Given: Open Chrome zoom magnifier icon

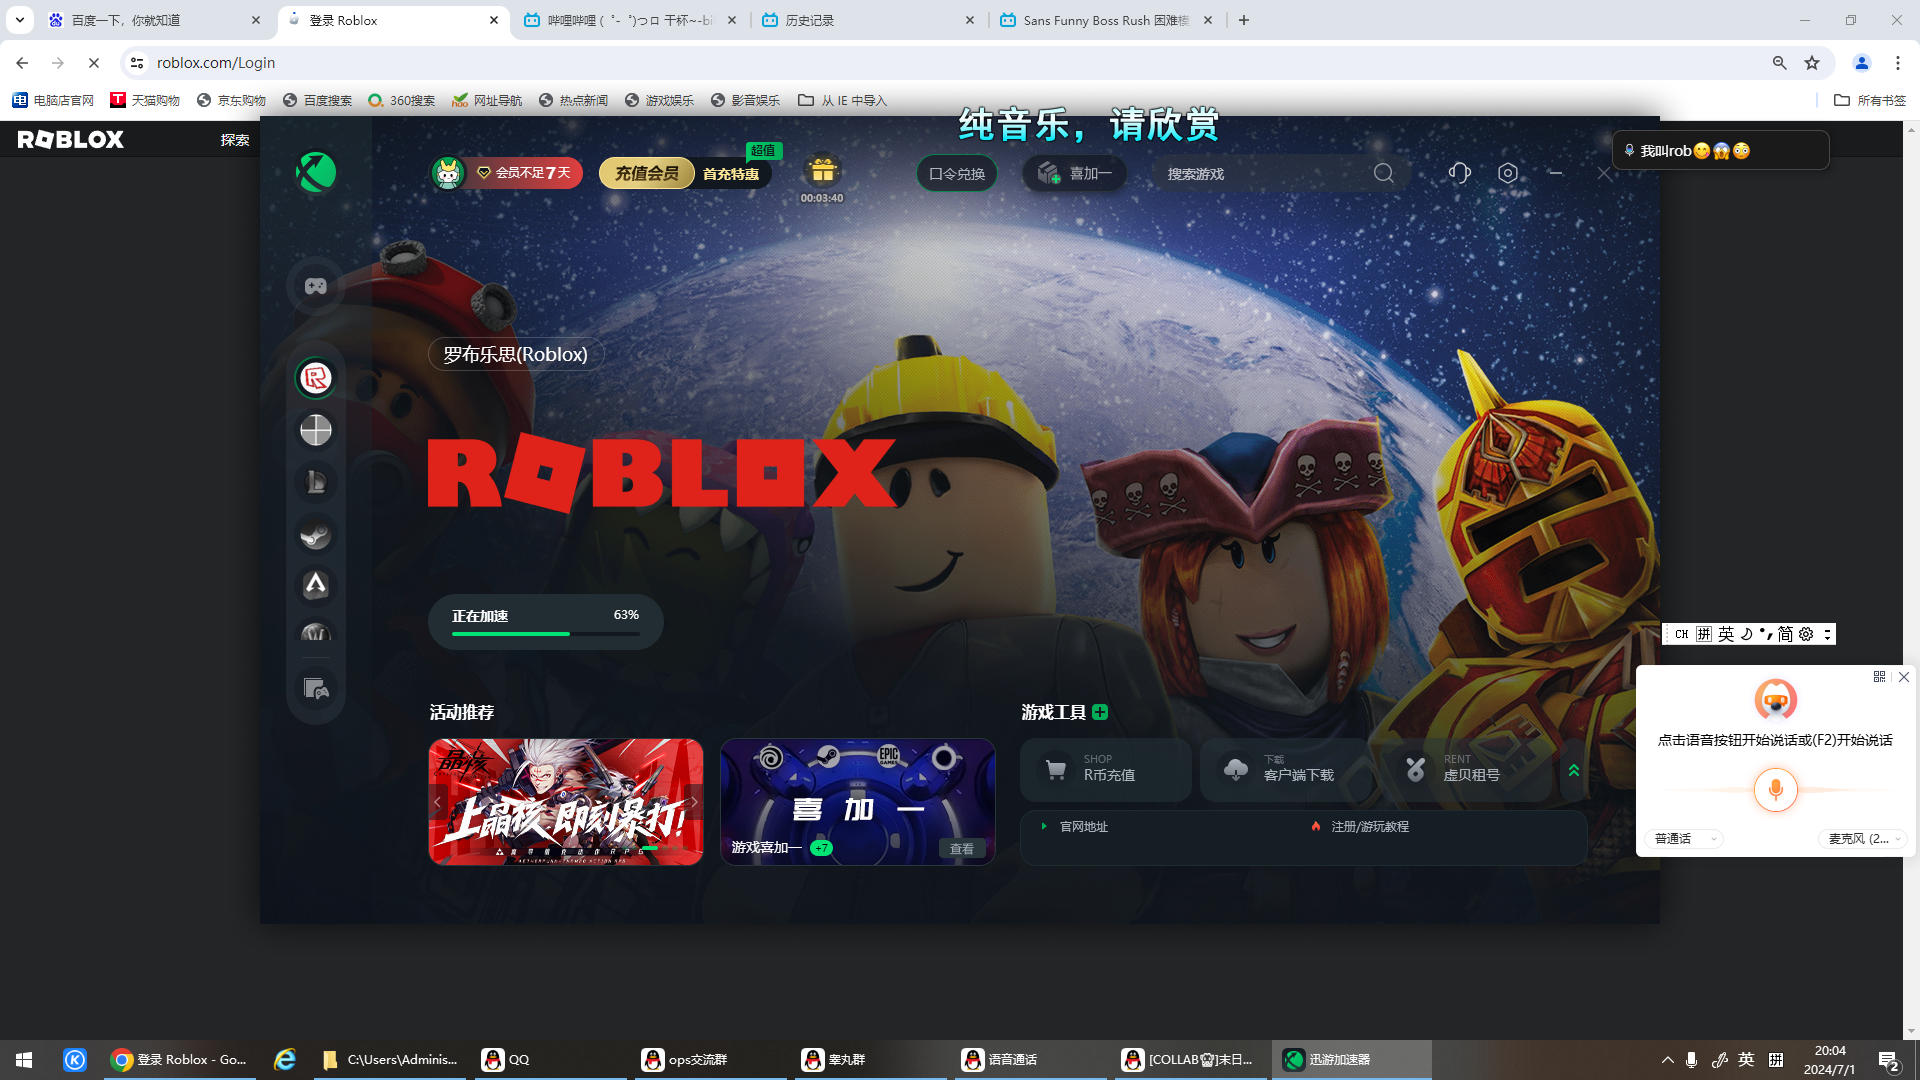Looking at the screenshot, I should (x=1780, y=63).
